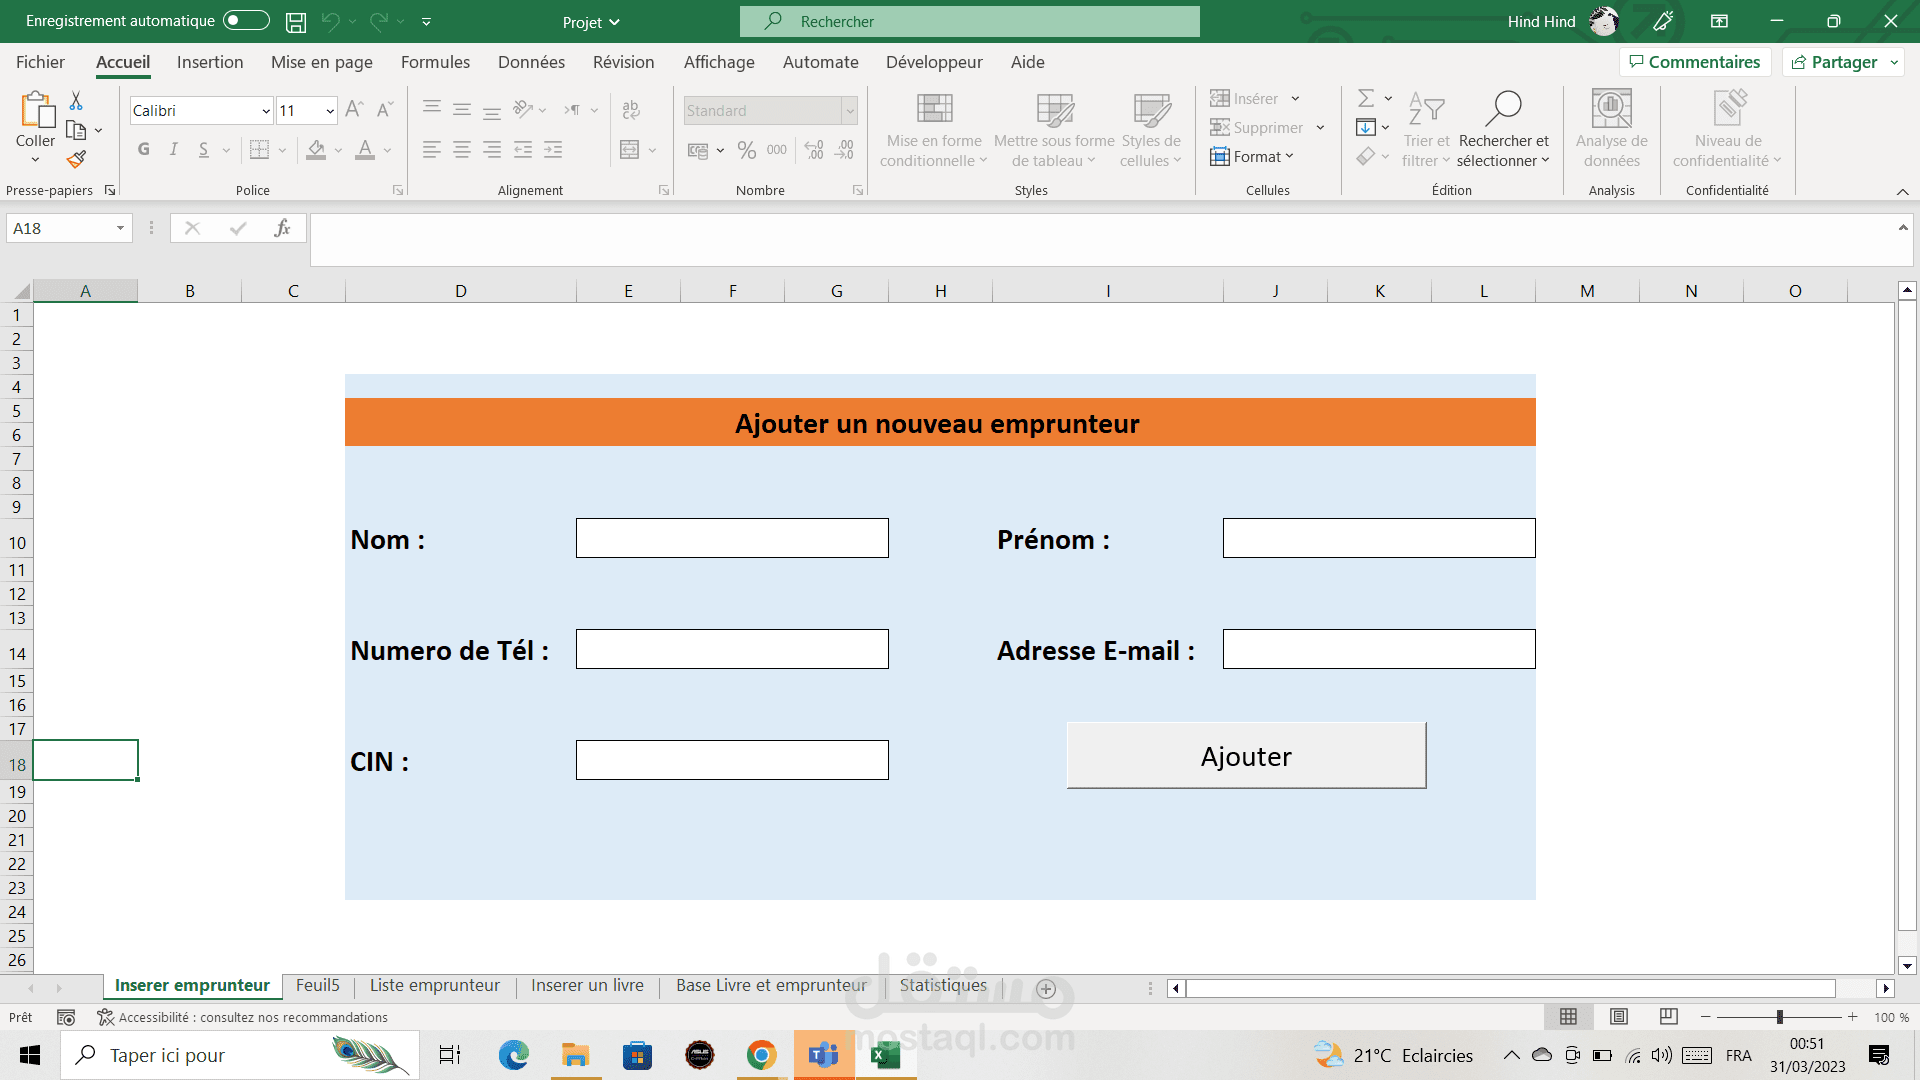The width and height of the screenshot is (1920, 1080).
Task: Select Mettre sous forme de tableau
Action: click(1052, 130)
